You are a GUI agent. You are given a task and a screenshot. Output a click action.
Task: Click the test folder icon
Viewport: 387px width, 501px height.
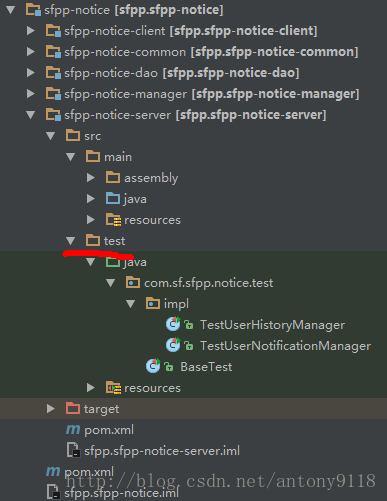point(93,241)
